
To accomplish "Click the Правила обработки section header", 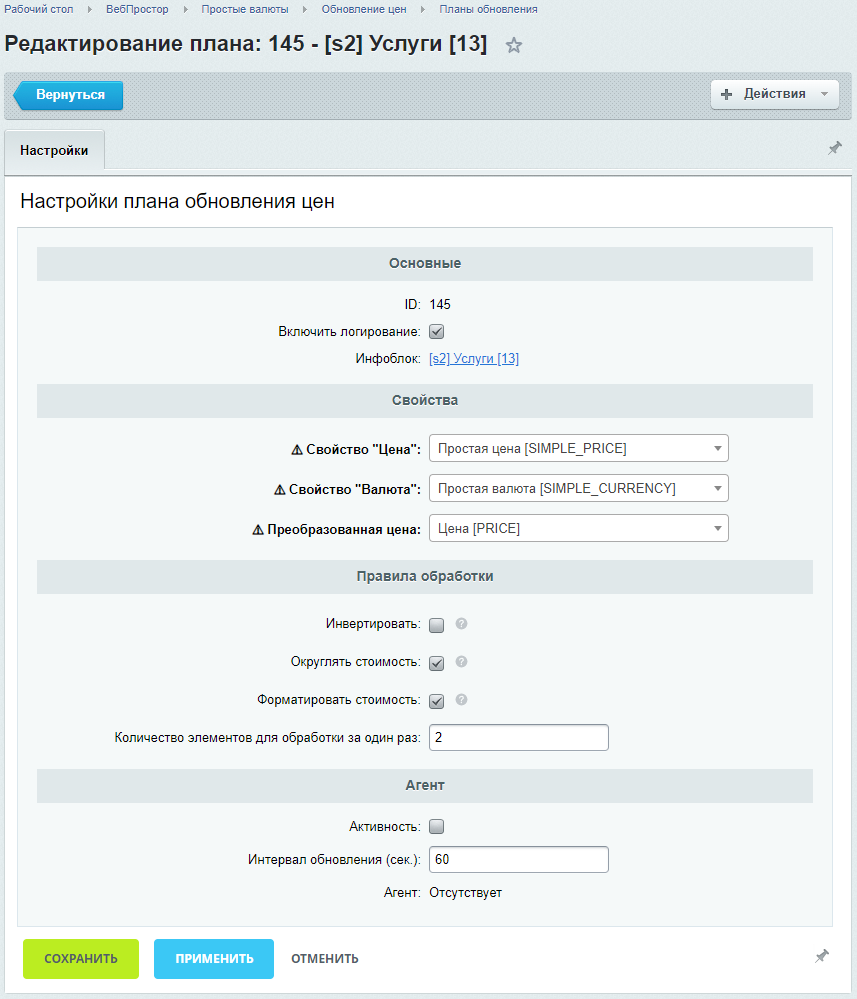I will pos(425,577).
